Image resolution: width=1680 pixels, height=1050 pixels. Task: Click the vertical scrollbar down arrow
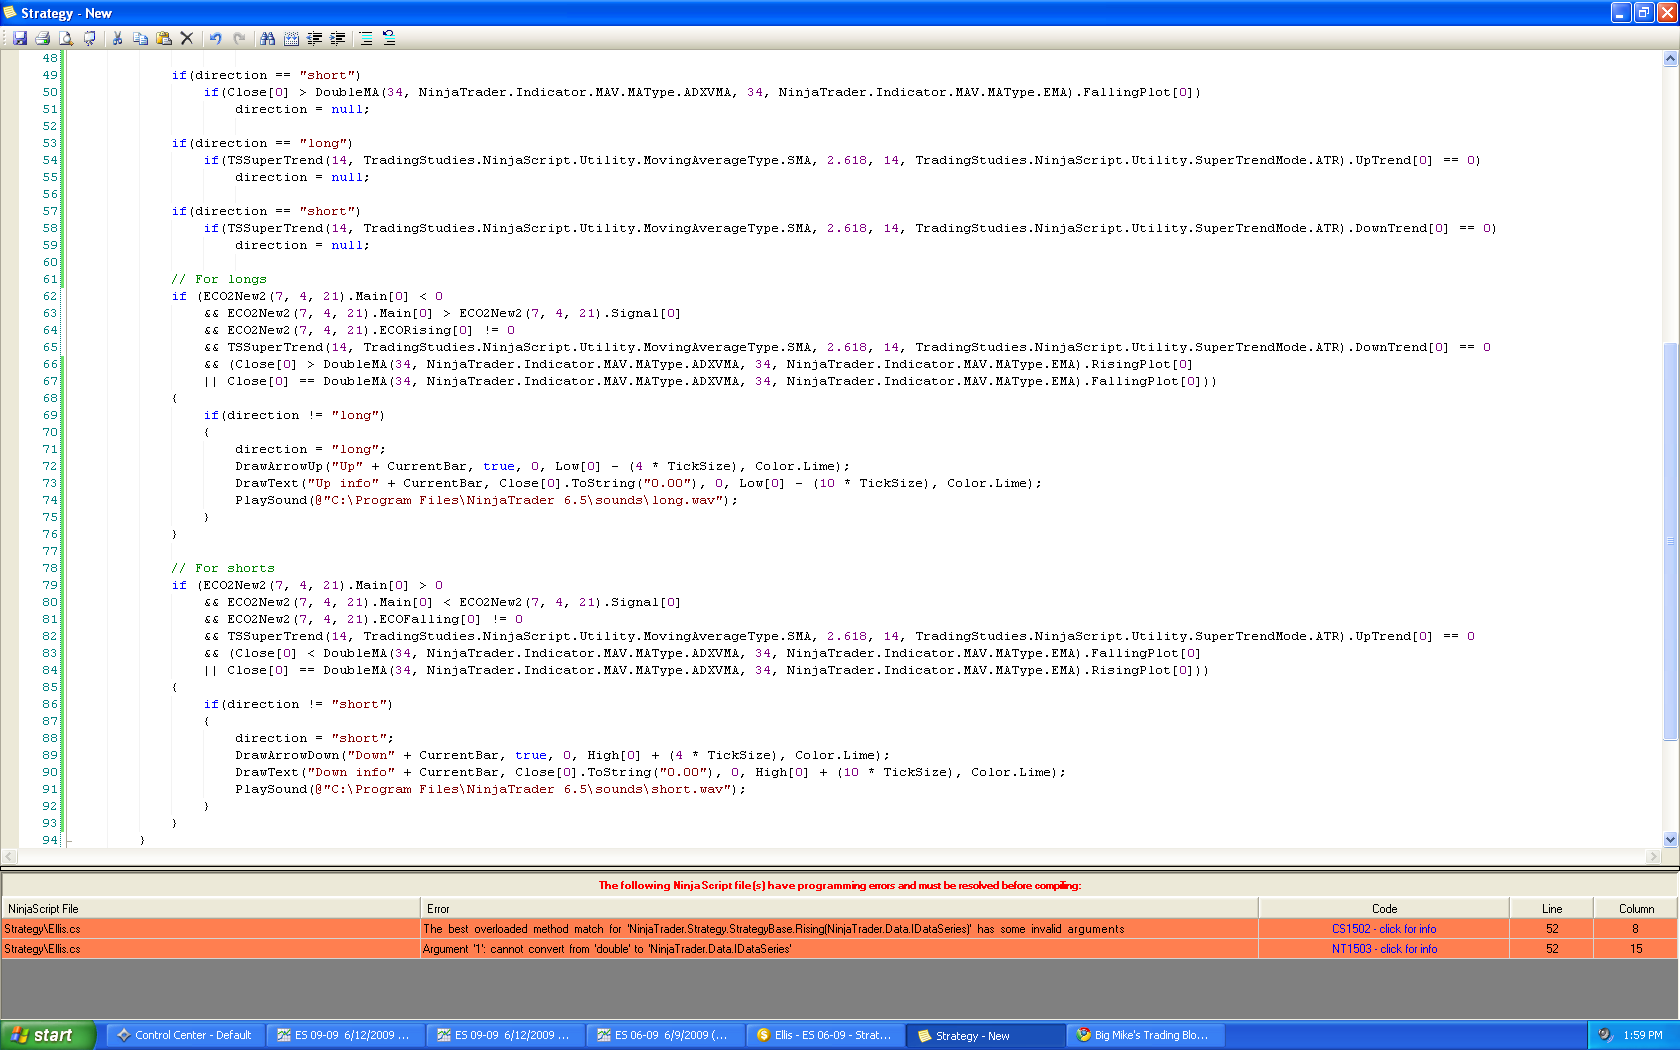(x=1670, y=840)
